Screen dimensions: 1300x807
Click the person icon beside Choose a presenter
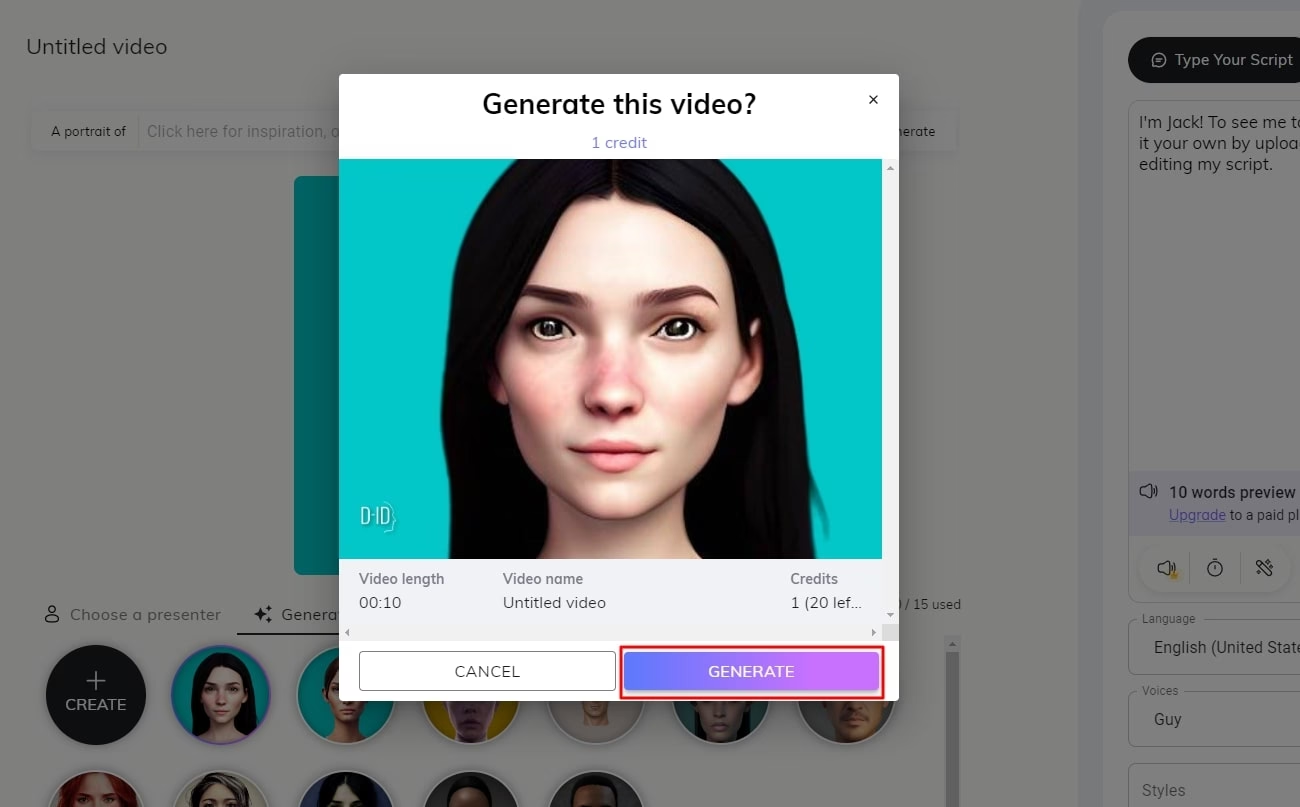tap(52, 615)
